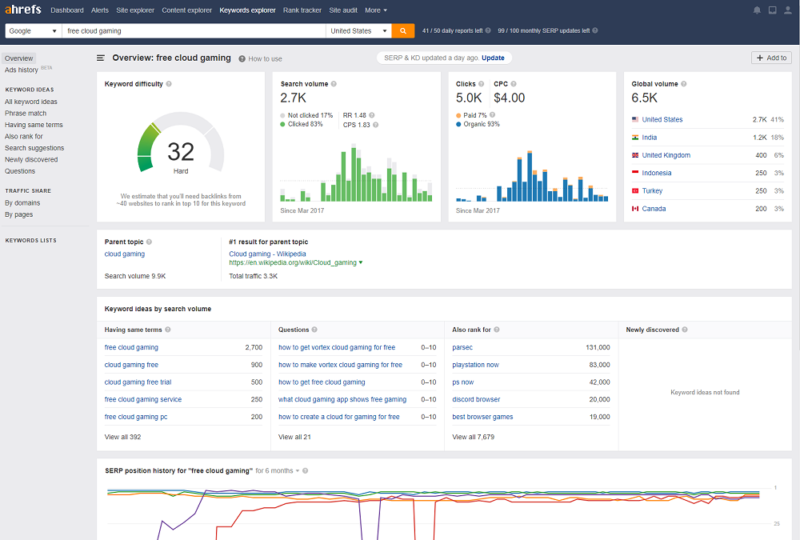Click the Update link for SERP data
This screenshot has width=800, height=540.
click(493, 58)
